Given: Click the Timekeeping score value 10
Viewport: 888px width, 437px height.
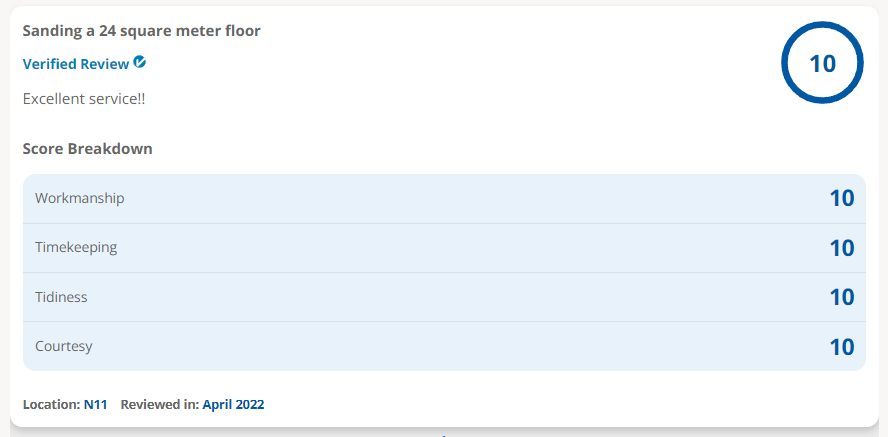Looking at the screenshot, I should tap(842, 248).
